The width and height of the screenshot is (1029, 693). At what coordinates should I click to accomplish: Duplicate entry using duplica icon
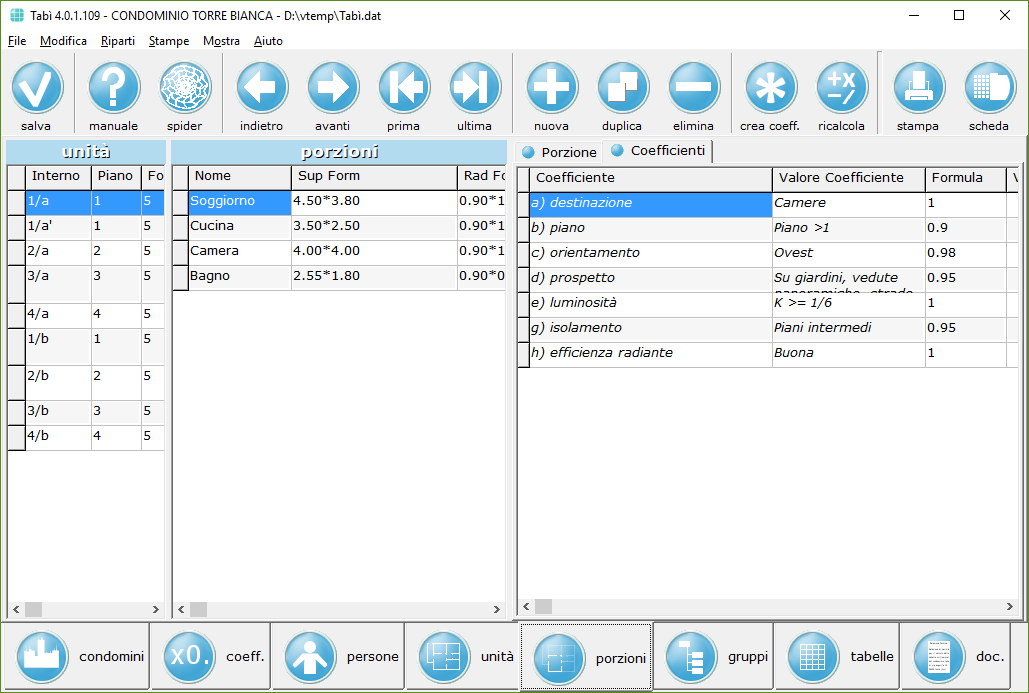coord(622,88)
